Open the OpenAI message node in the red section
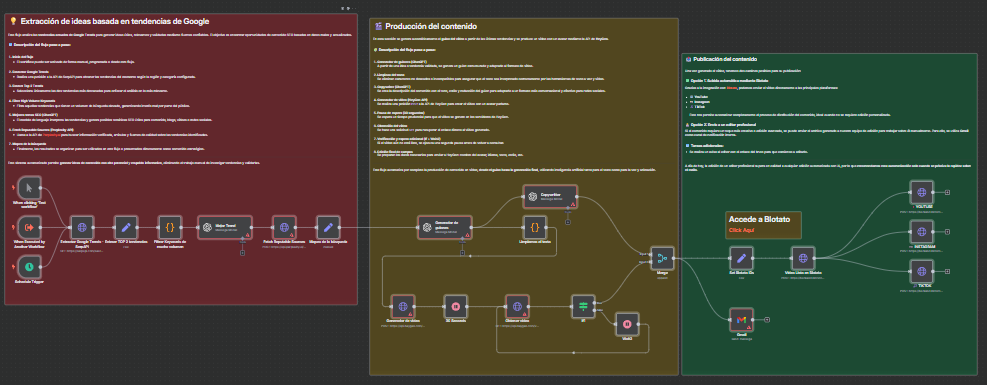This screenshot has height=385, width=987. [225, 227]
